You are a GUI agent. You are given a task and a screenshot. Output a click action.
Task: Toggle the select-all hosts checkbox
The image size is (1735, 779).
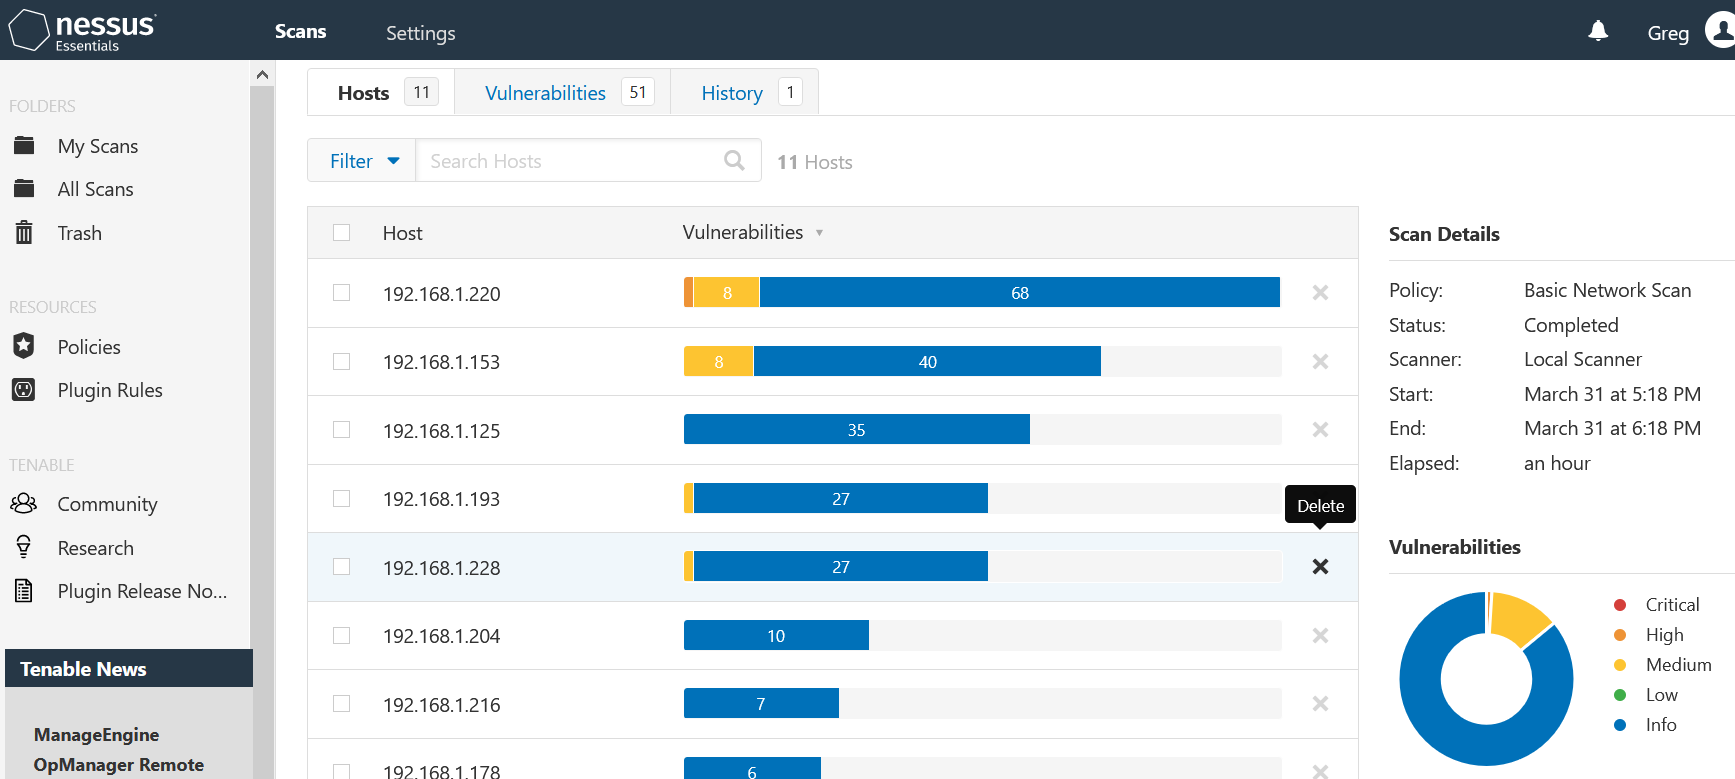click(x=342, y=233)
